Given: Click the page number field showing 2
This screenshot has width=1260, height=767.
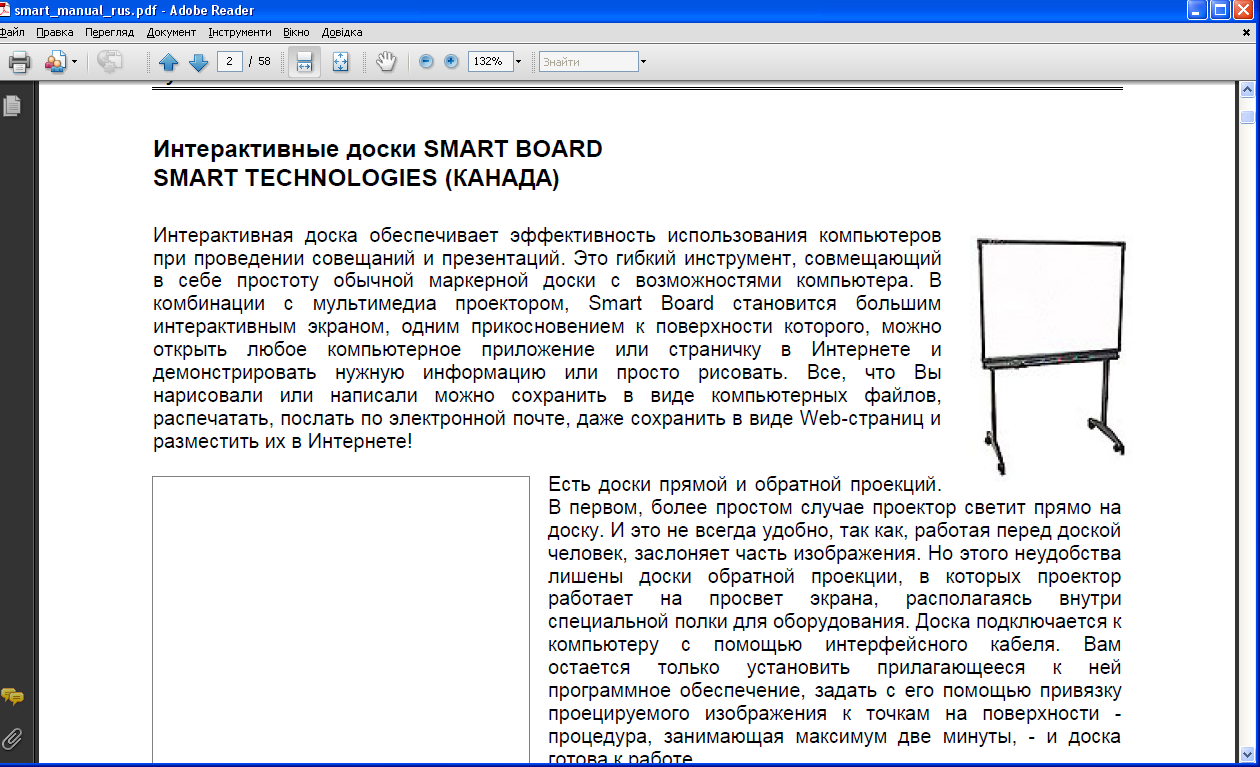Looking at the screenshot, I should coord(231,61).
